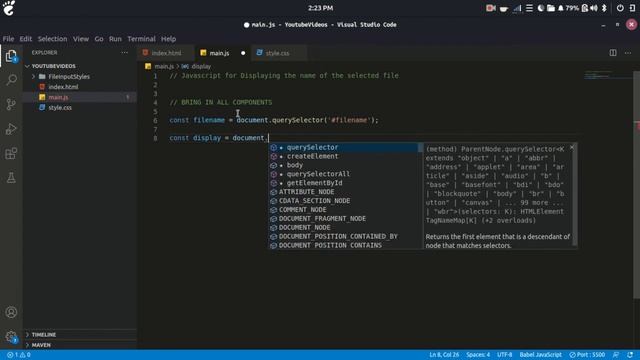640x360 pixels.
Task: Switch to the style.css editor tab
Action: [278, 53]
